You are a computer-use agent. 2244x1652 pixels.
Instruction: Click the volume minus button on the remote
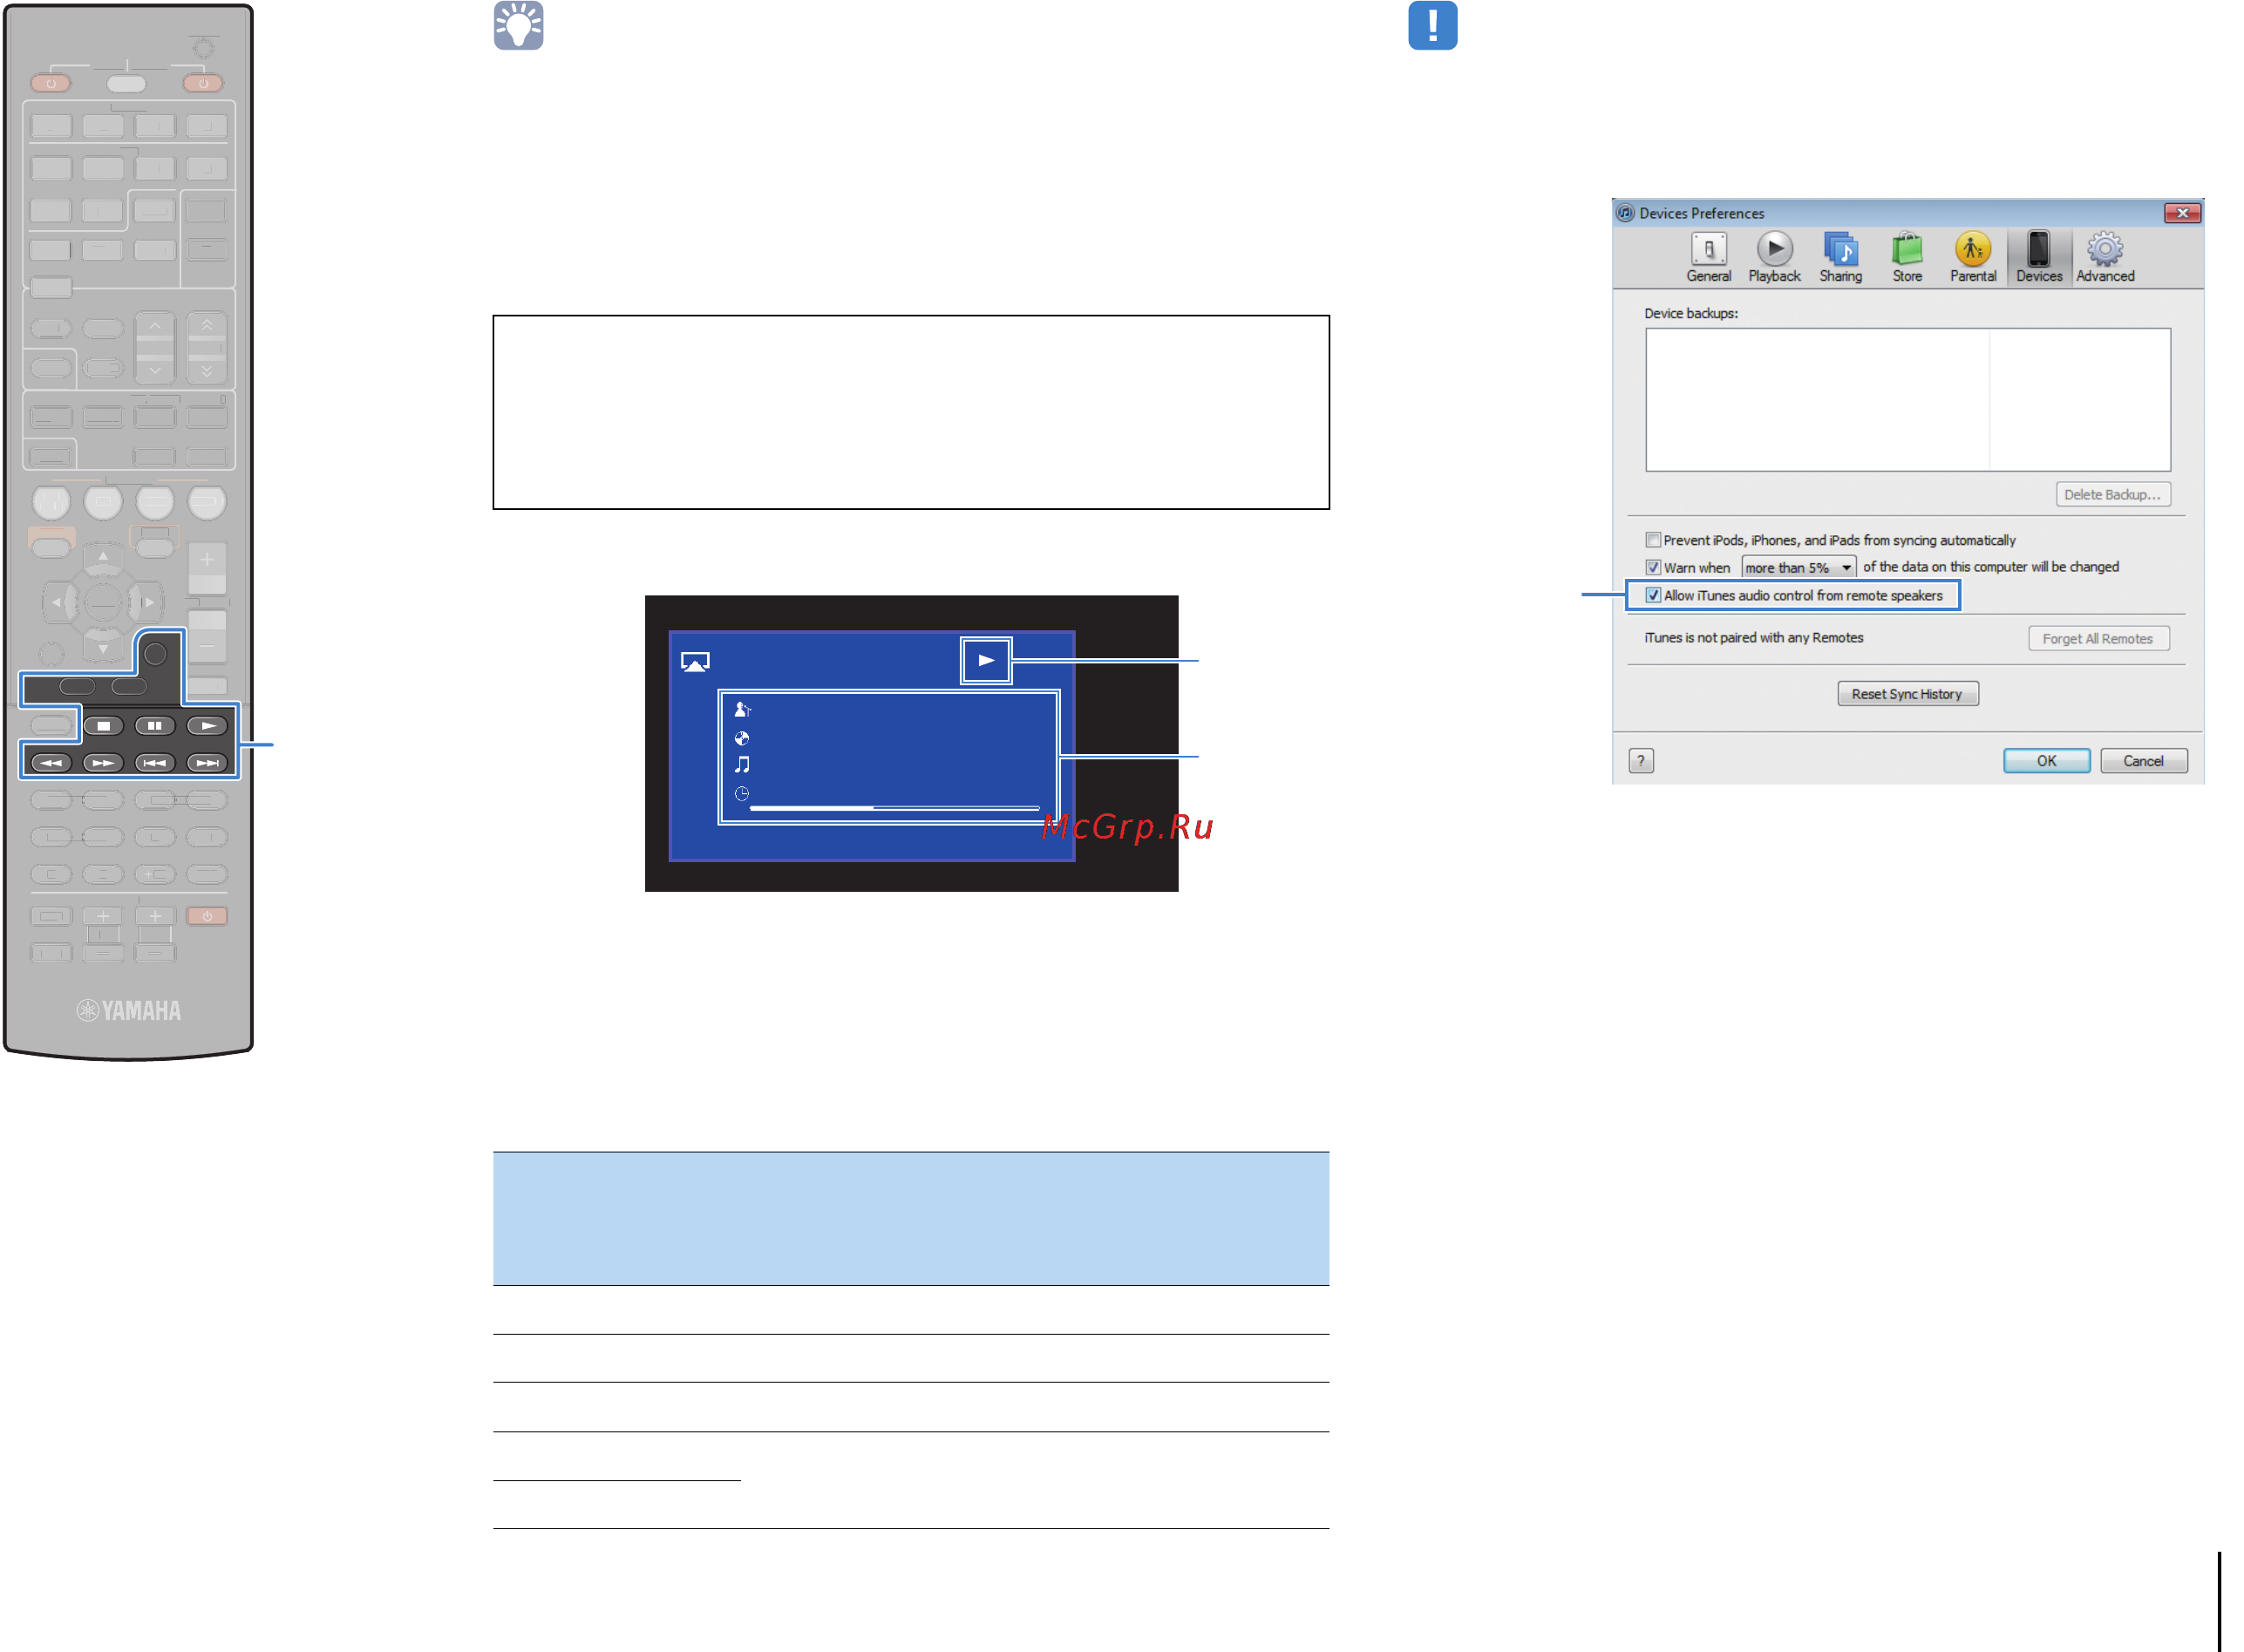[207, 646]
